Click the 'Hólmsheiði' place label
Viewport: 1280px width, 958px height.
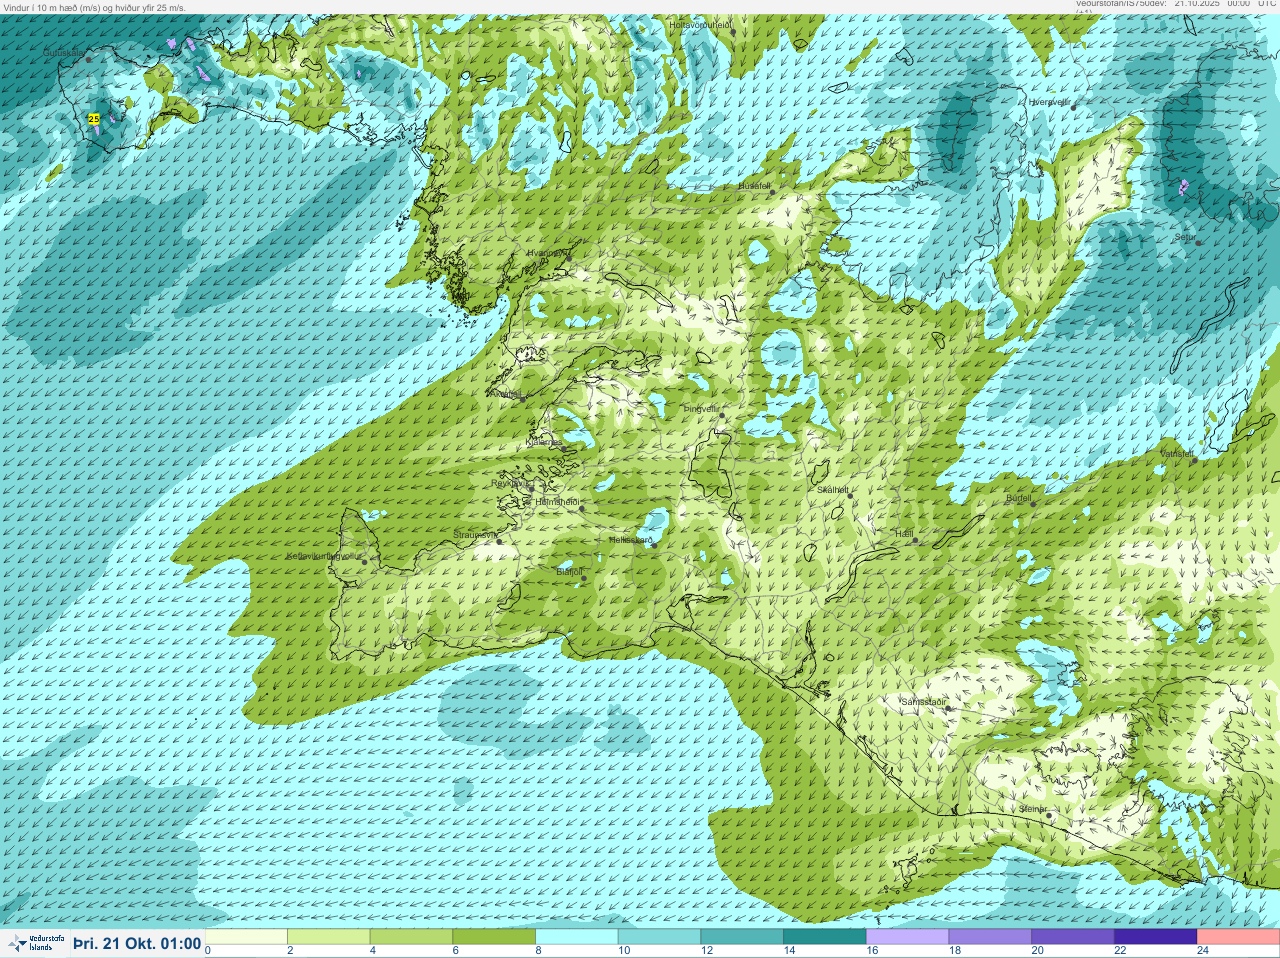tap(558, 502)
